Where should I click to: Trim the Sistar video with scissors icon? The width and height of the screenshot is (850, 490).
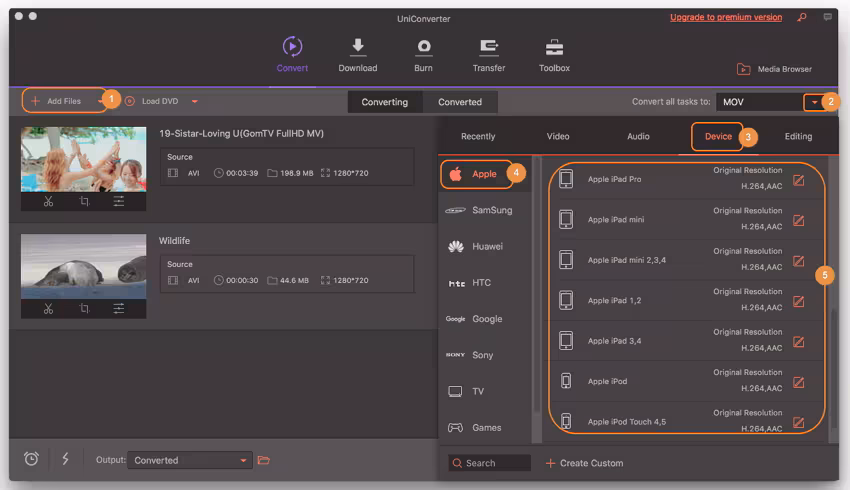click(x=48, y=201)
